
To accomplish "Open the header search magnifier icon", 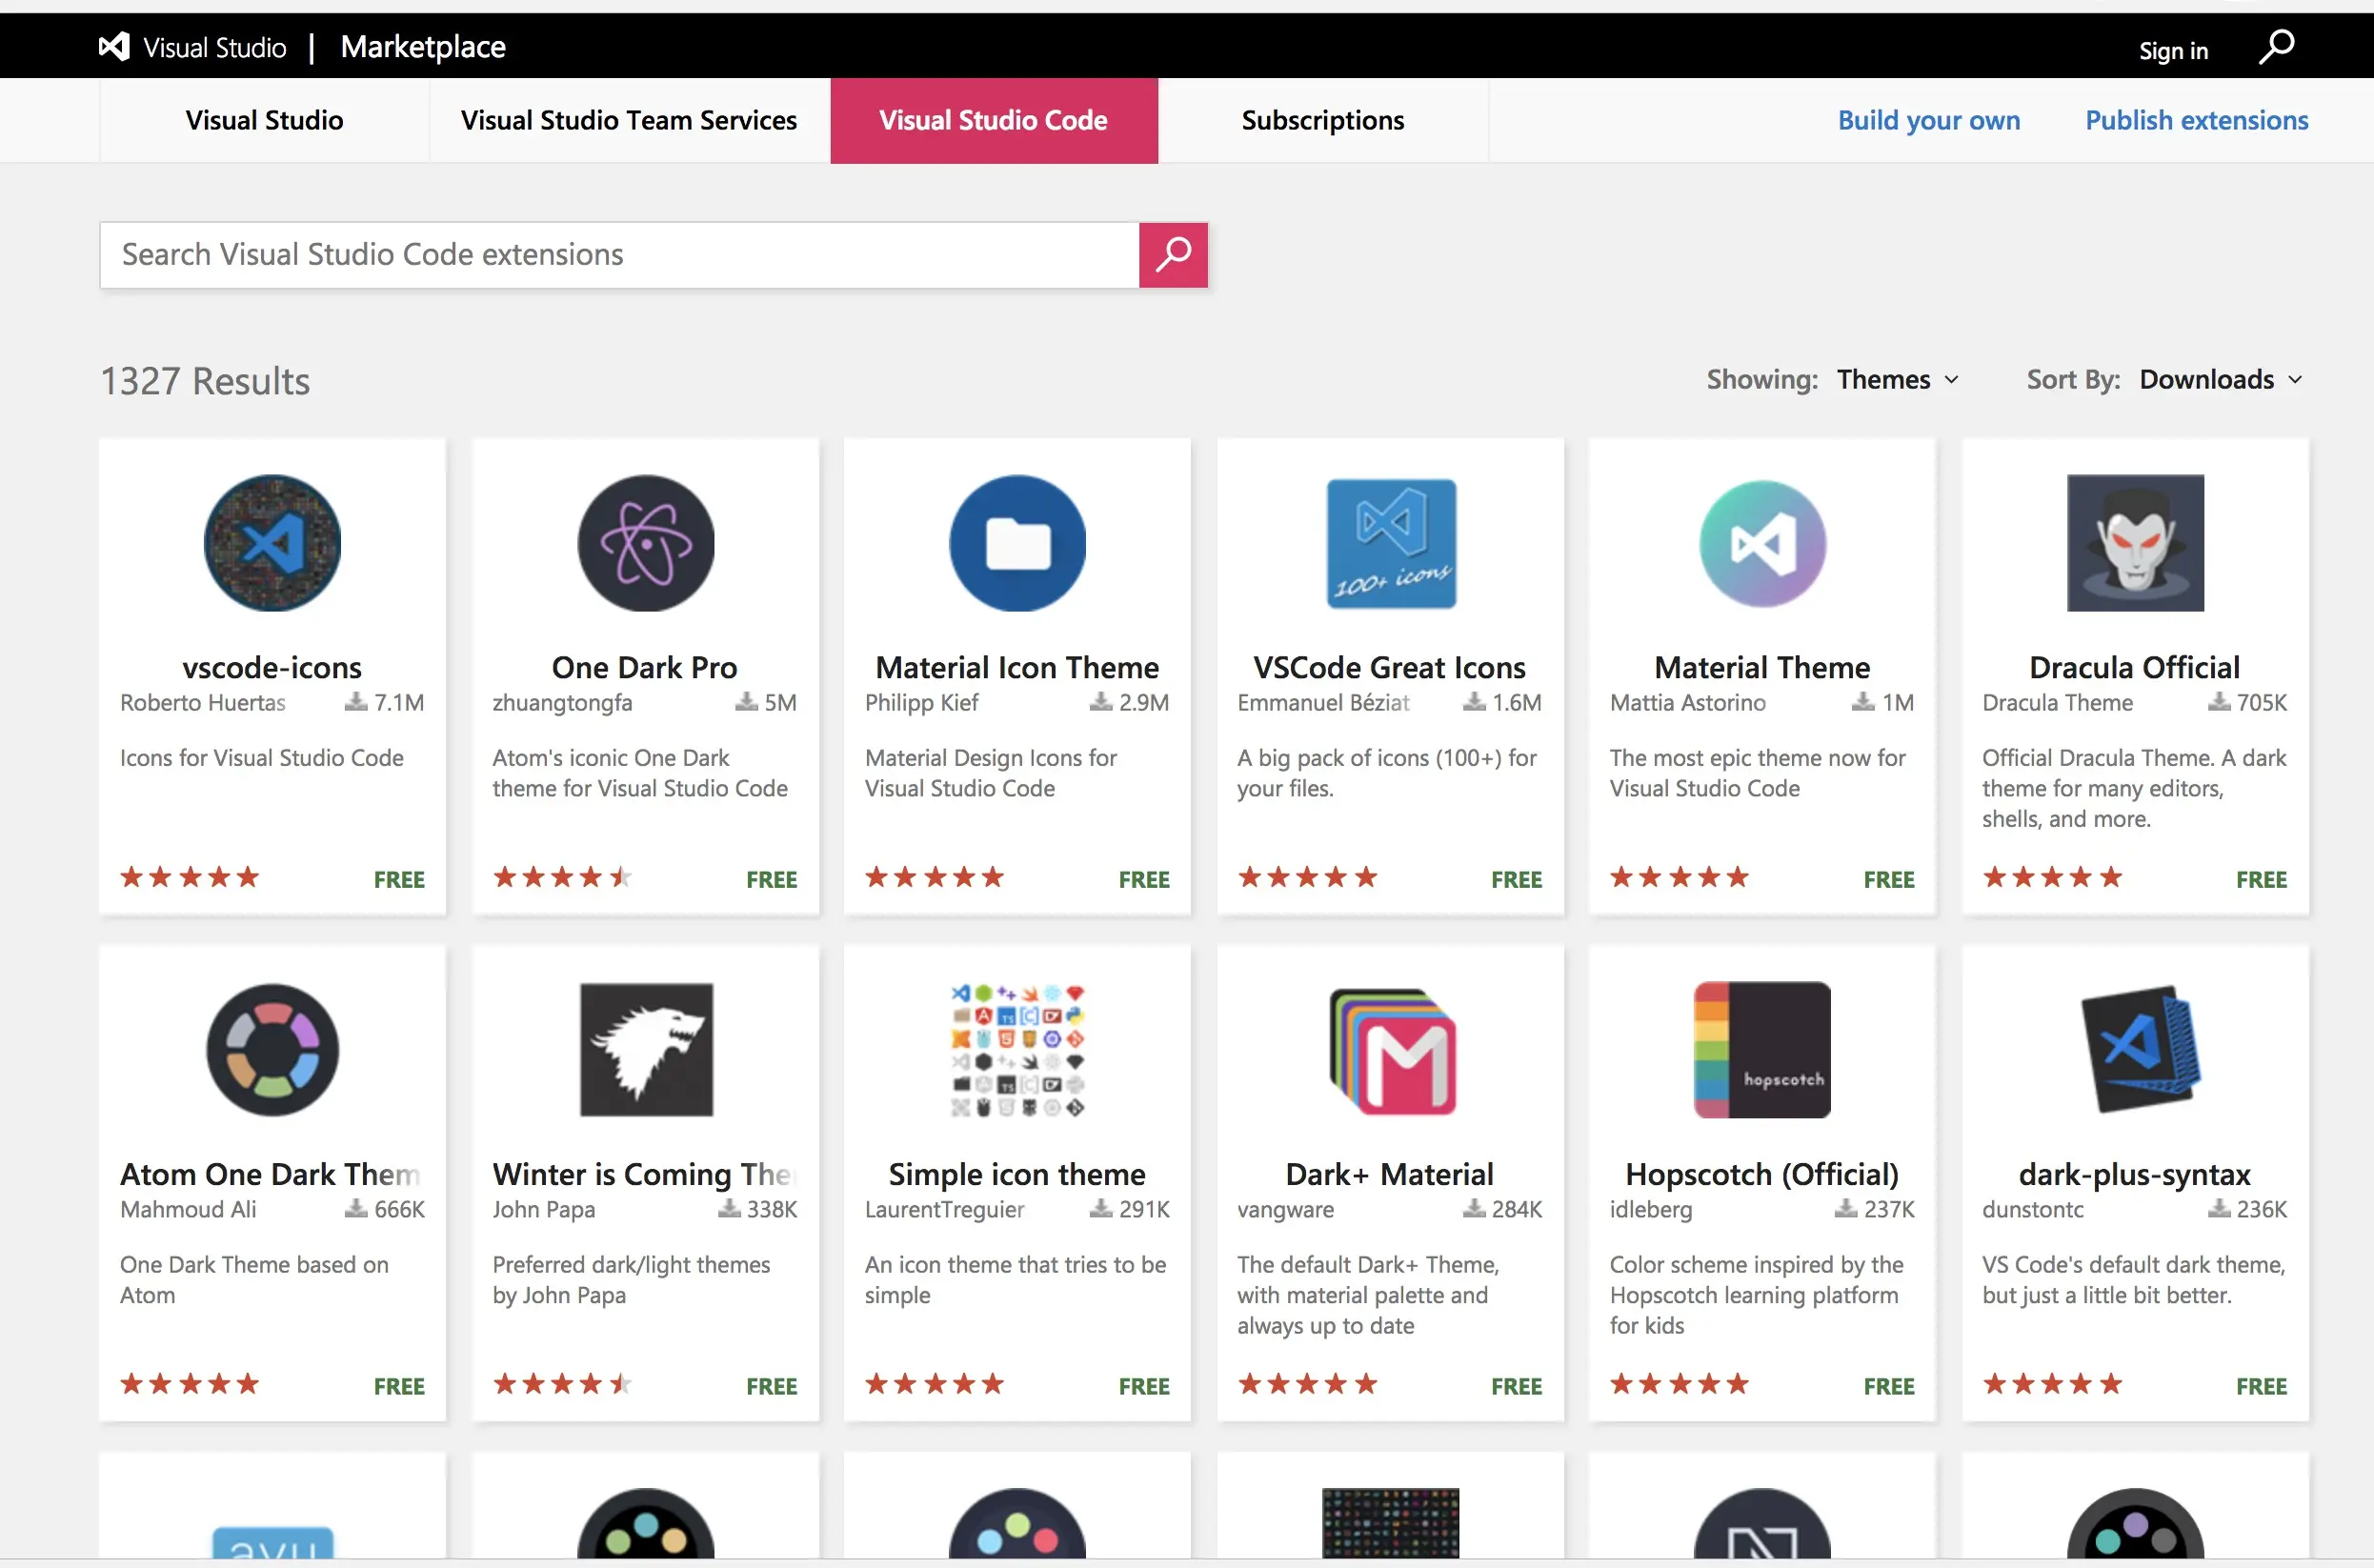I will click(2276, 47).
